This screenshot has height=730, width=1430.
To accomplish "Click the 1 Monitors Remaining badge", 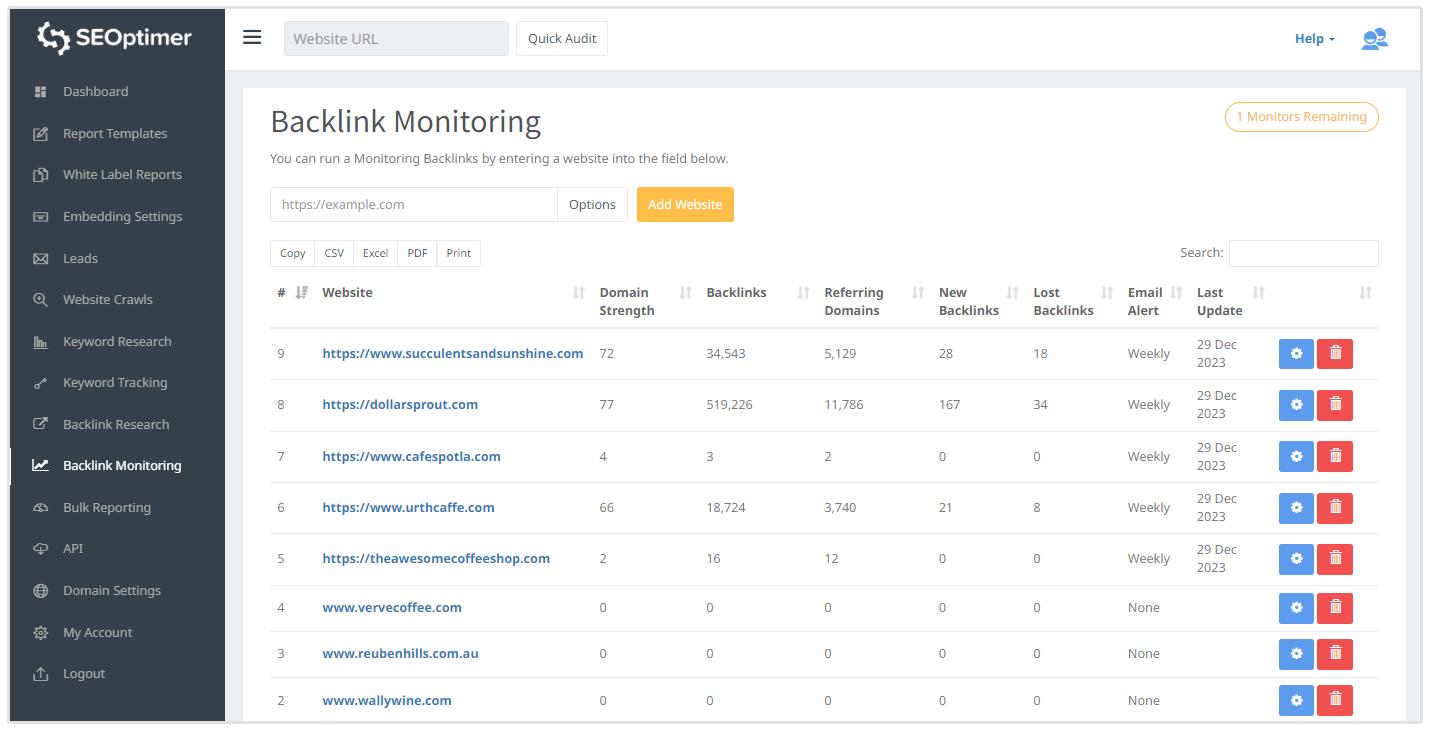I will tap(1301, 117).
